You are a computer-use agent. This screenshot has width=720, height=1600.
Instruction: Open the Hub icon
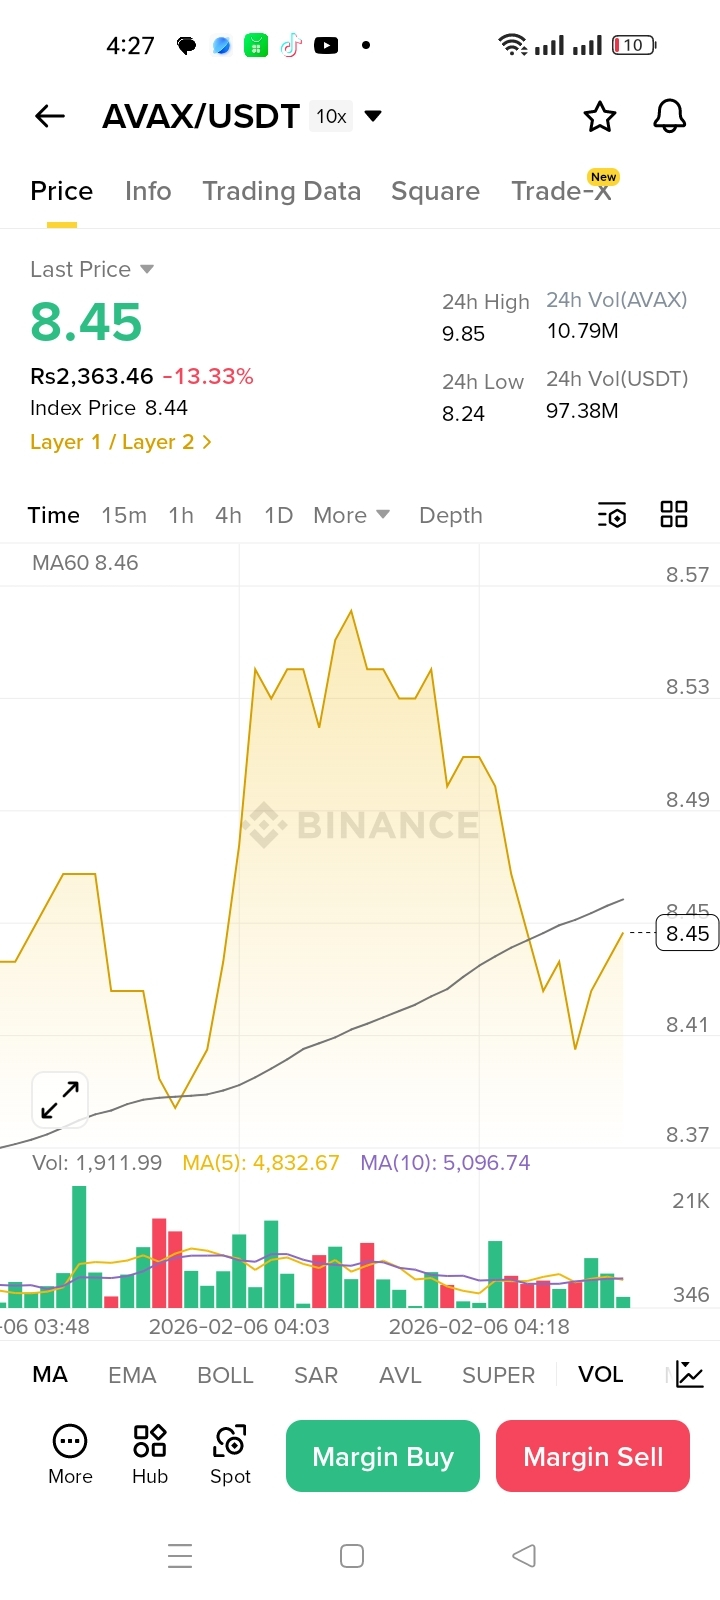(150, 1454)
